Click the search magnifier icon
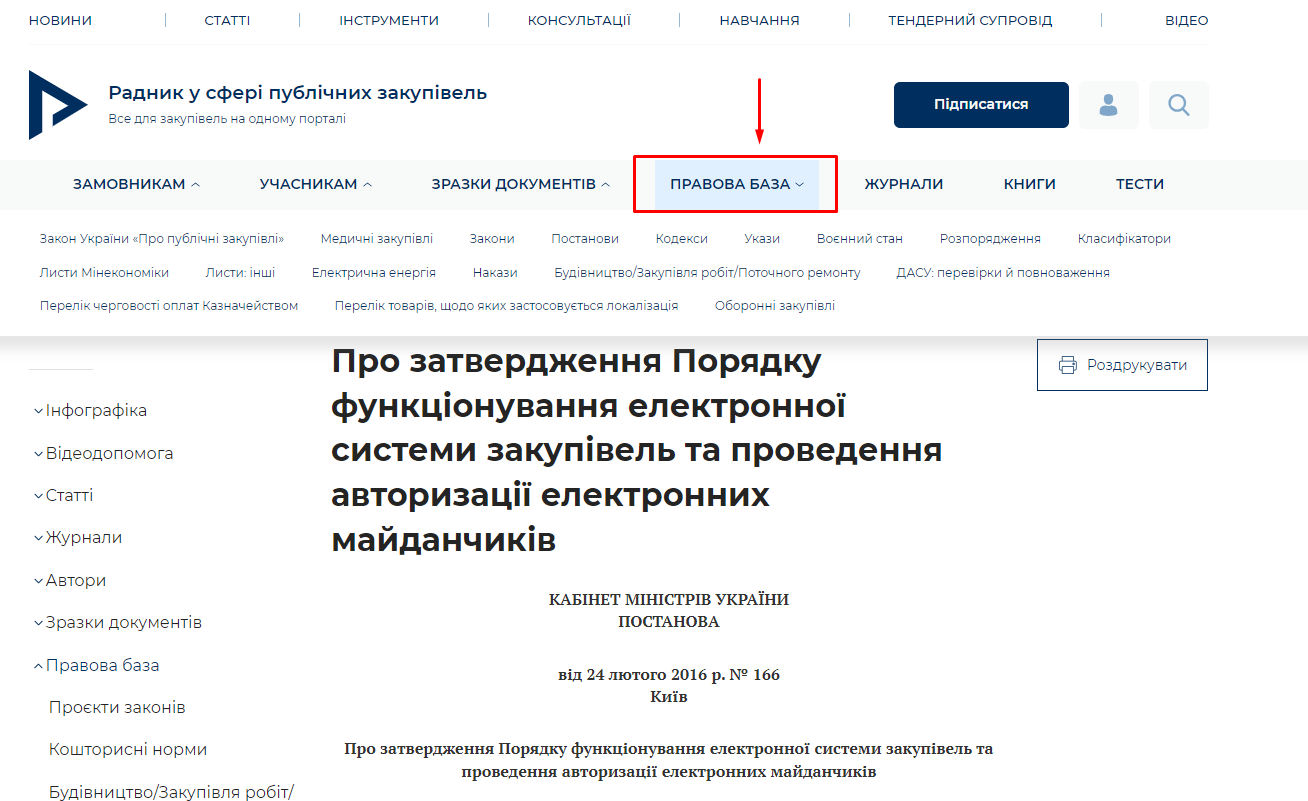 coord(1178,105)
